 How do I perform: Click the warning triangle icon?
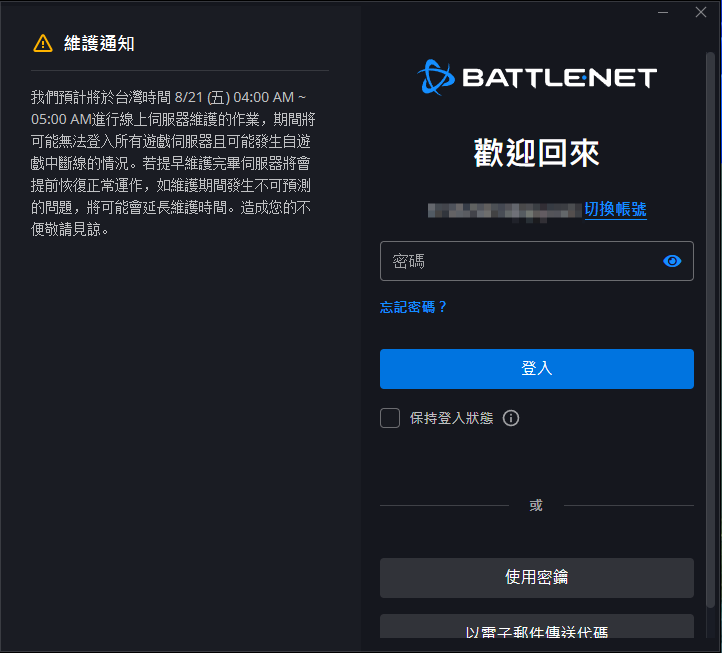(x=43, y=44)
